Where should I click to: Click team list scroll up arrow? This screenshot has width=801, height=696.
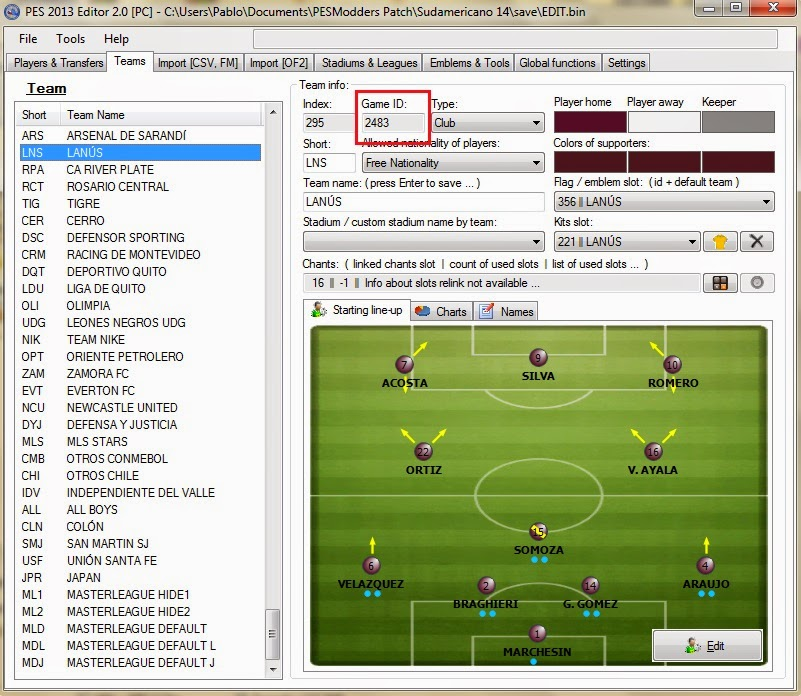(273, 112)
